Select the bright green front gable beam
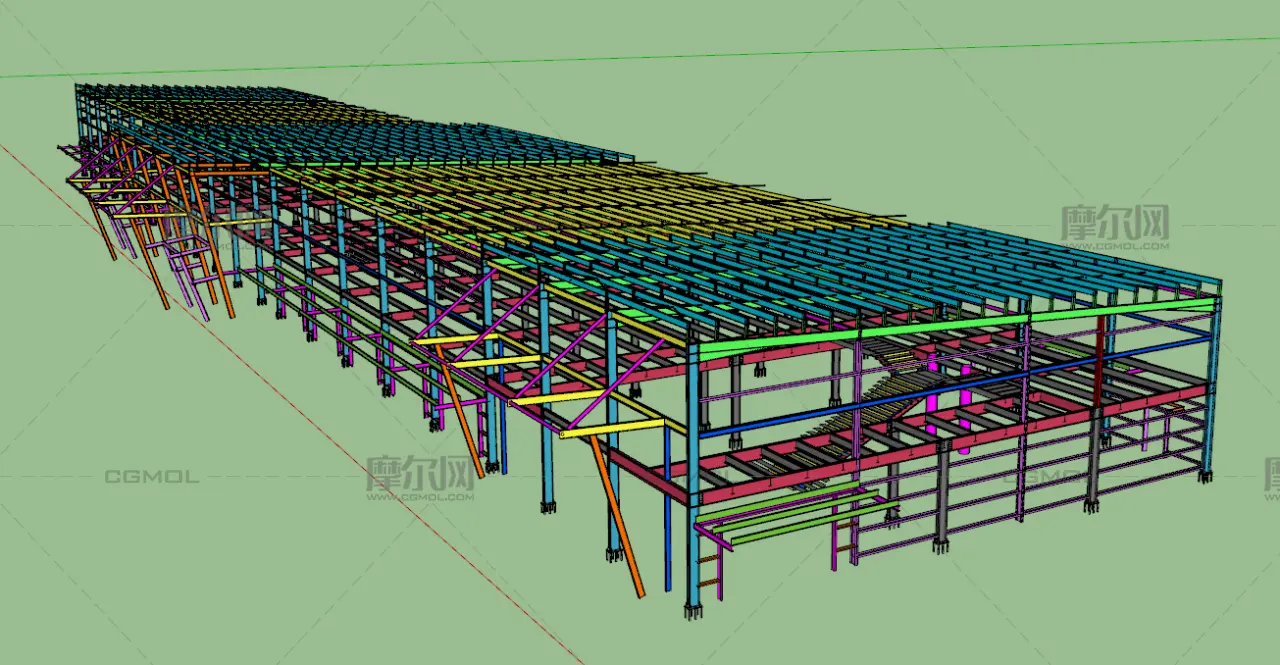The width and height of the screenshot is (1280, 665). (955, 325)
